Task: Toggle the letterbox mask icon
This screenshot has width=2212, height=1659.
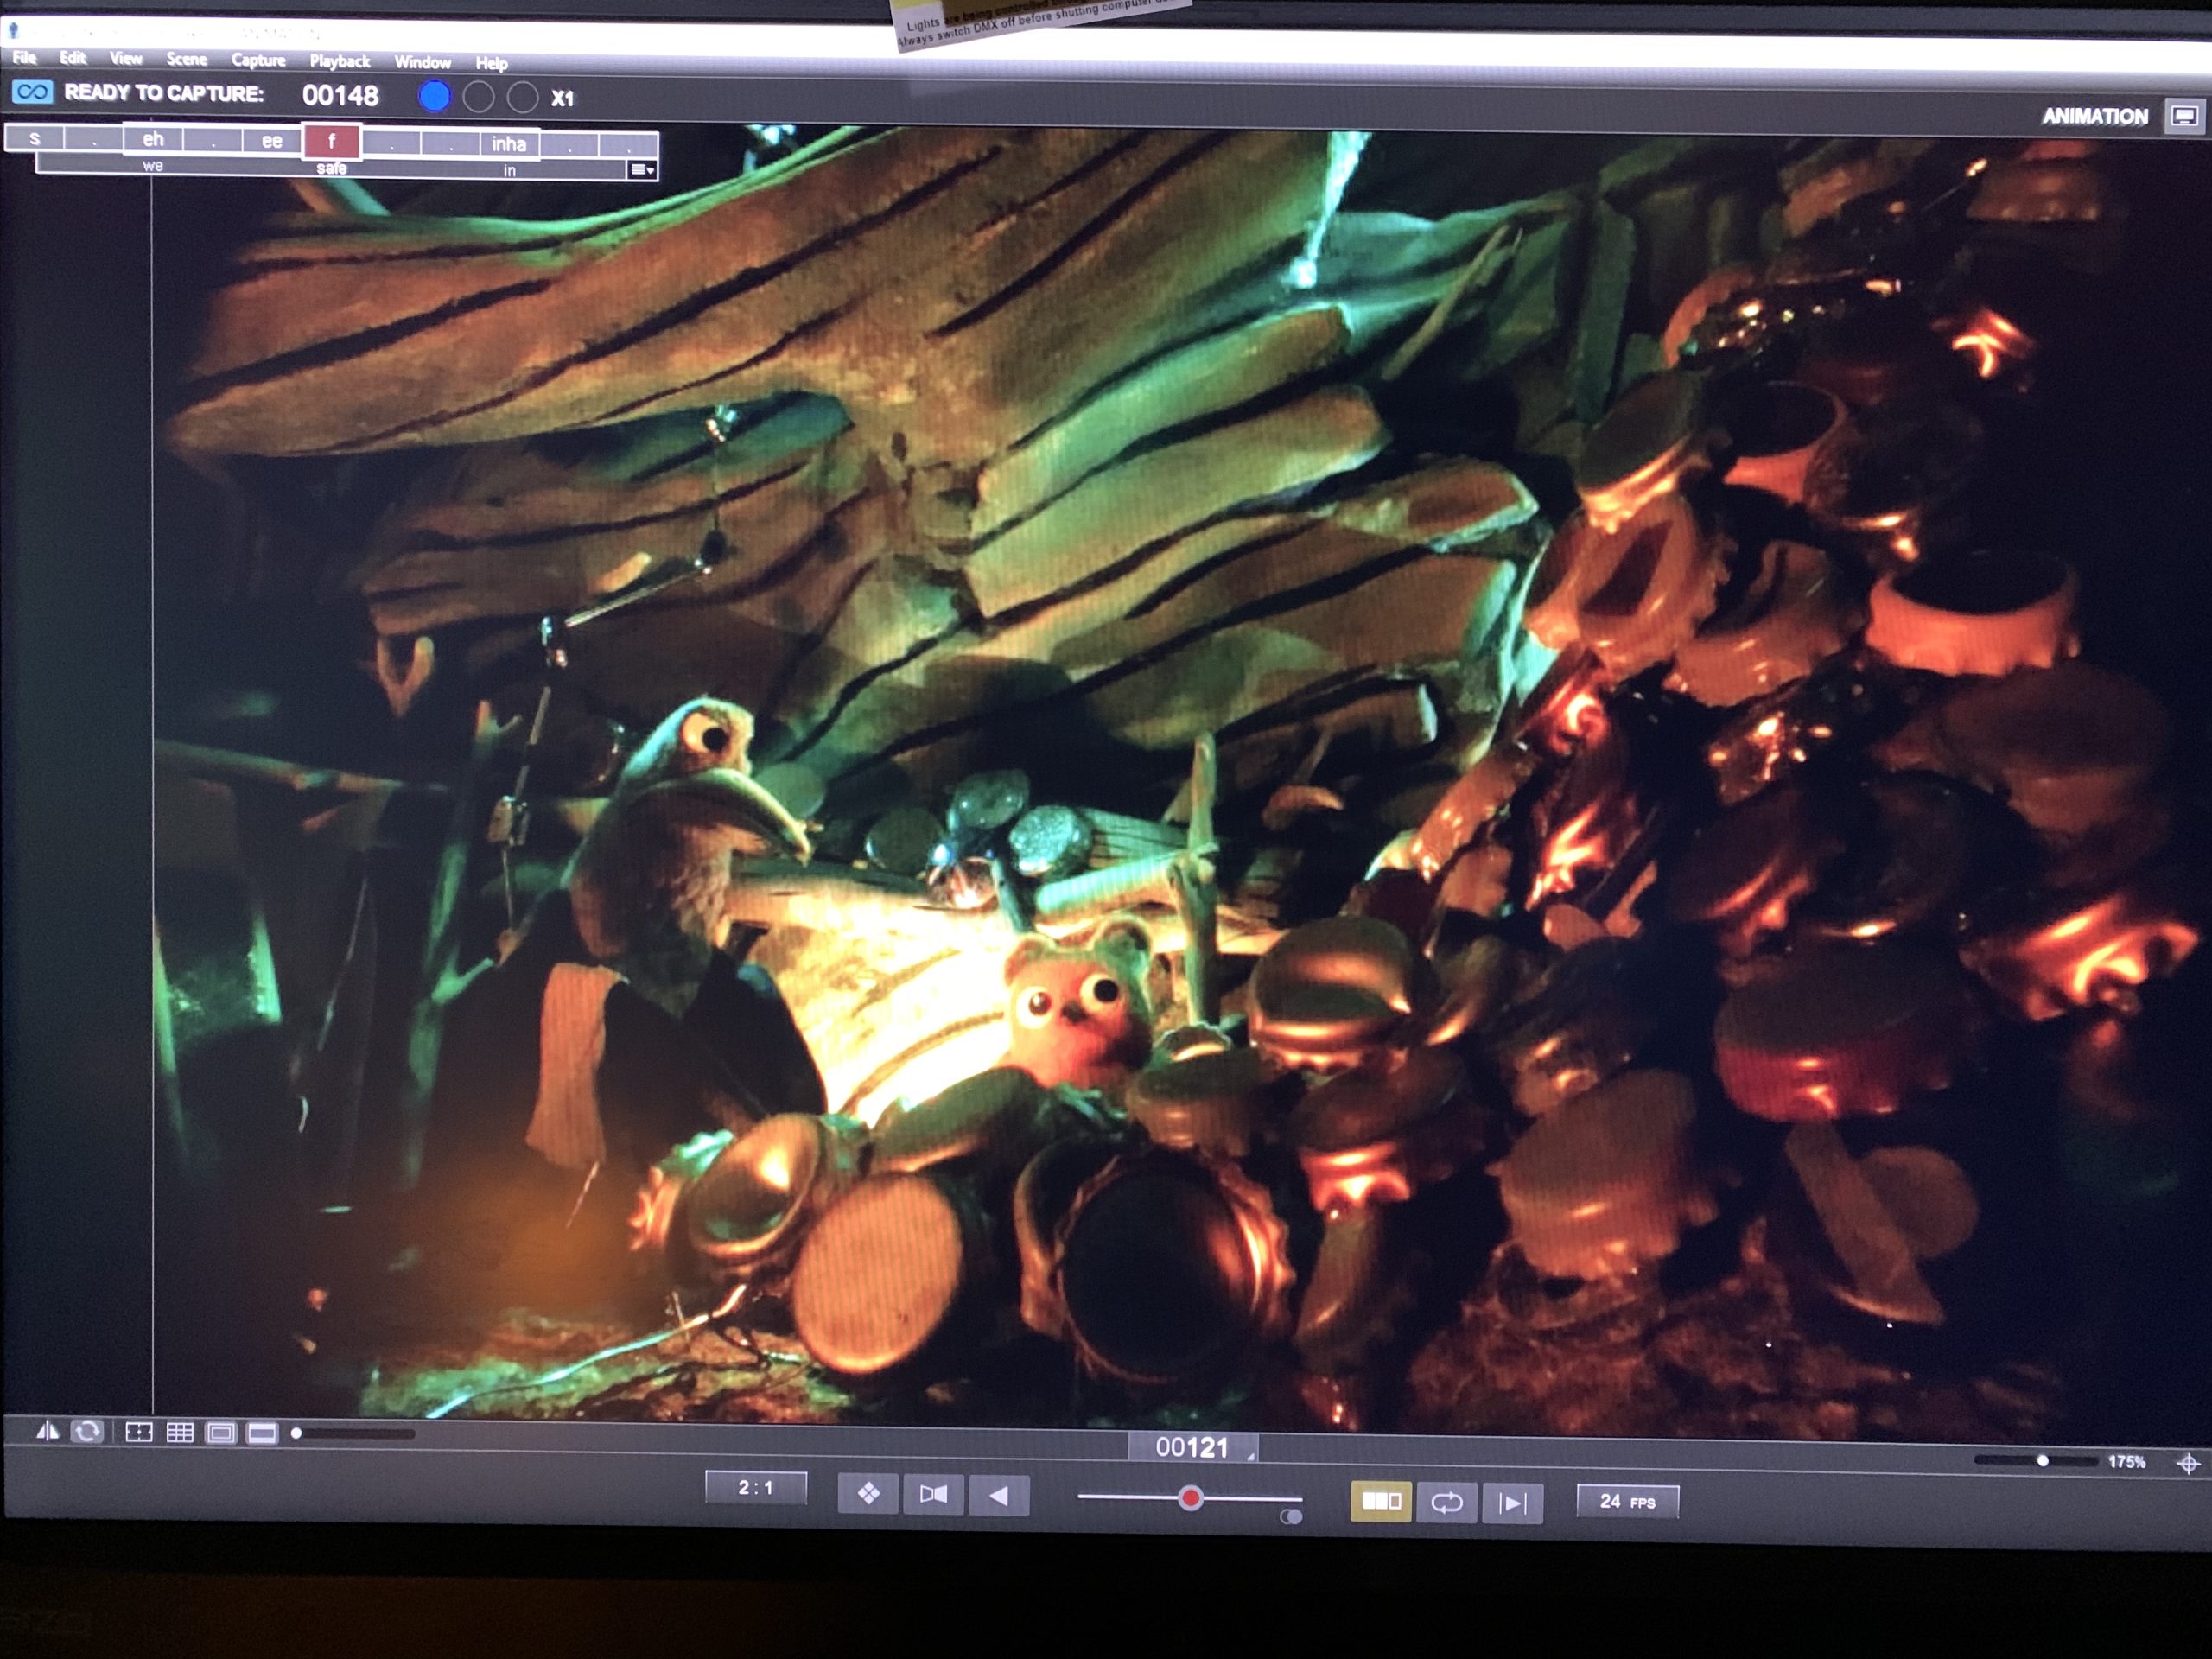Action: [x=262, y=1434]
